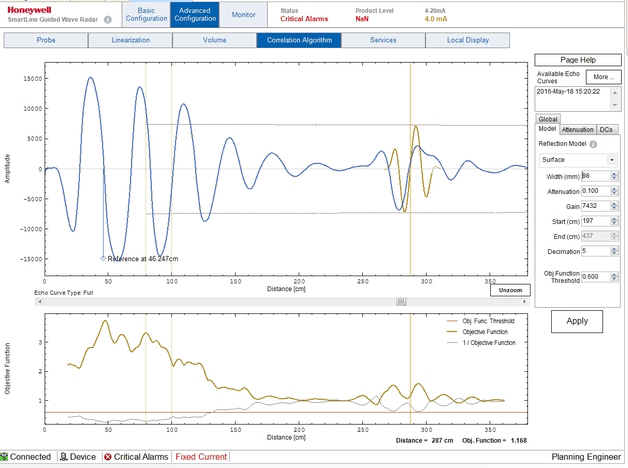Click the Reflection Model info icon
628x468 pixels.
coord(593,144)
